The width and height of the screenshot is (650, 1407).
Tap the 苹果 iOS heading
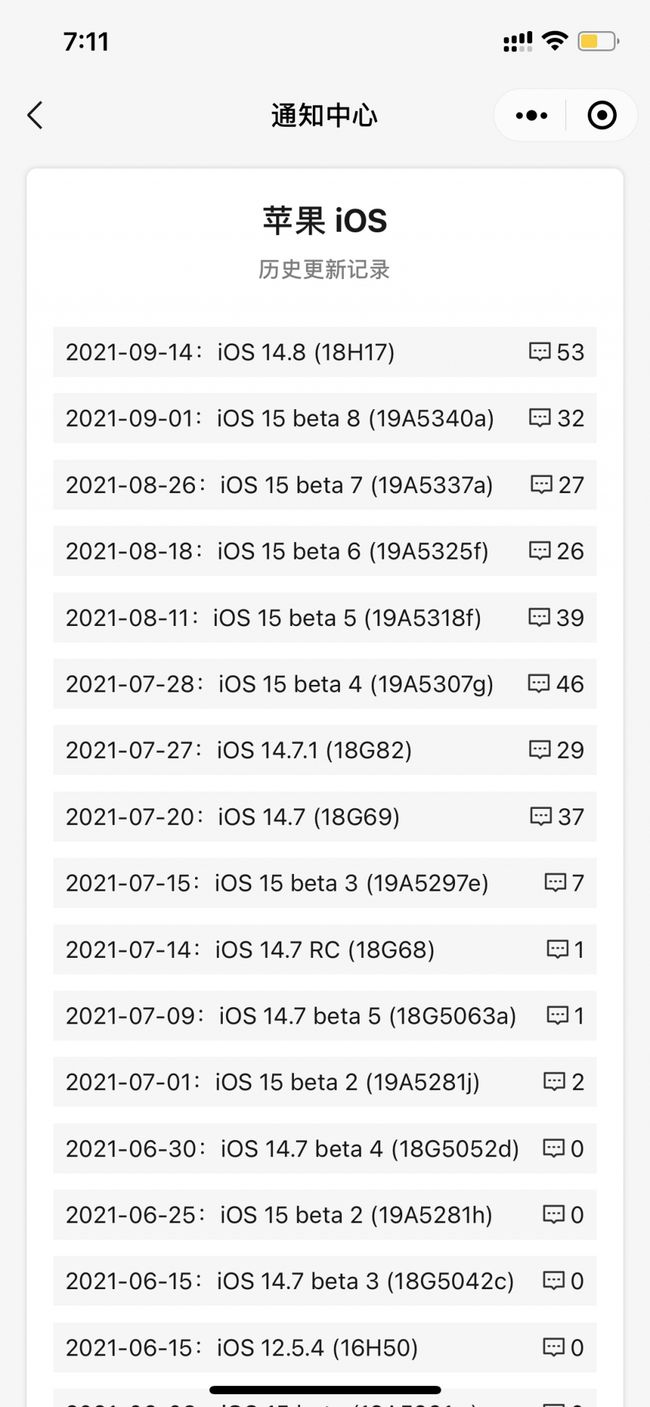pyautogui.click(x=325, y=221)
